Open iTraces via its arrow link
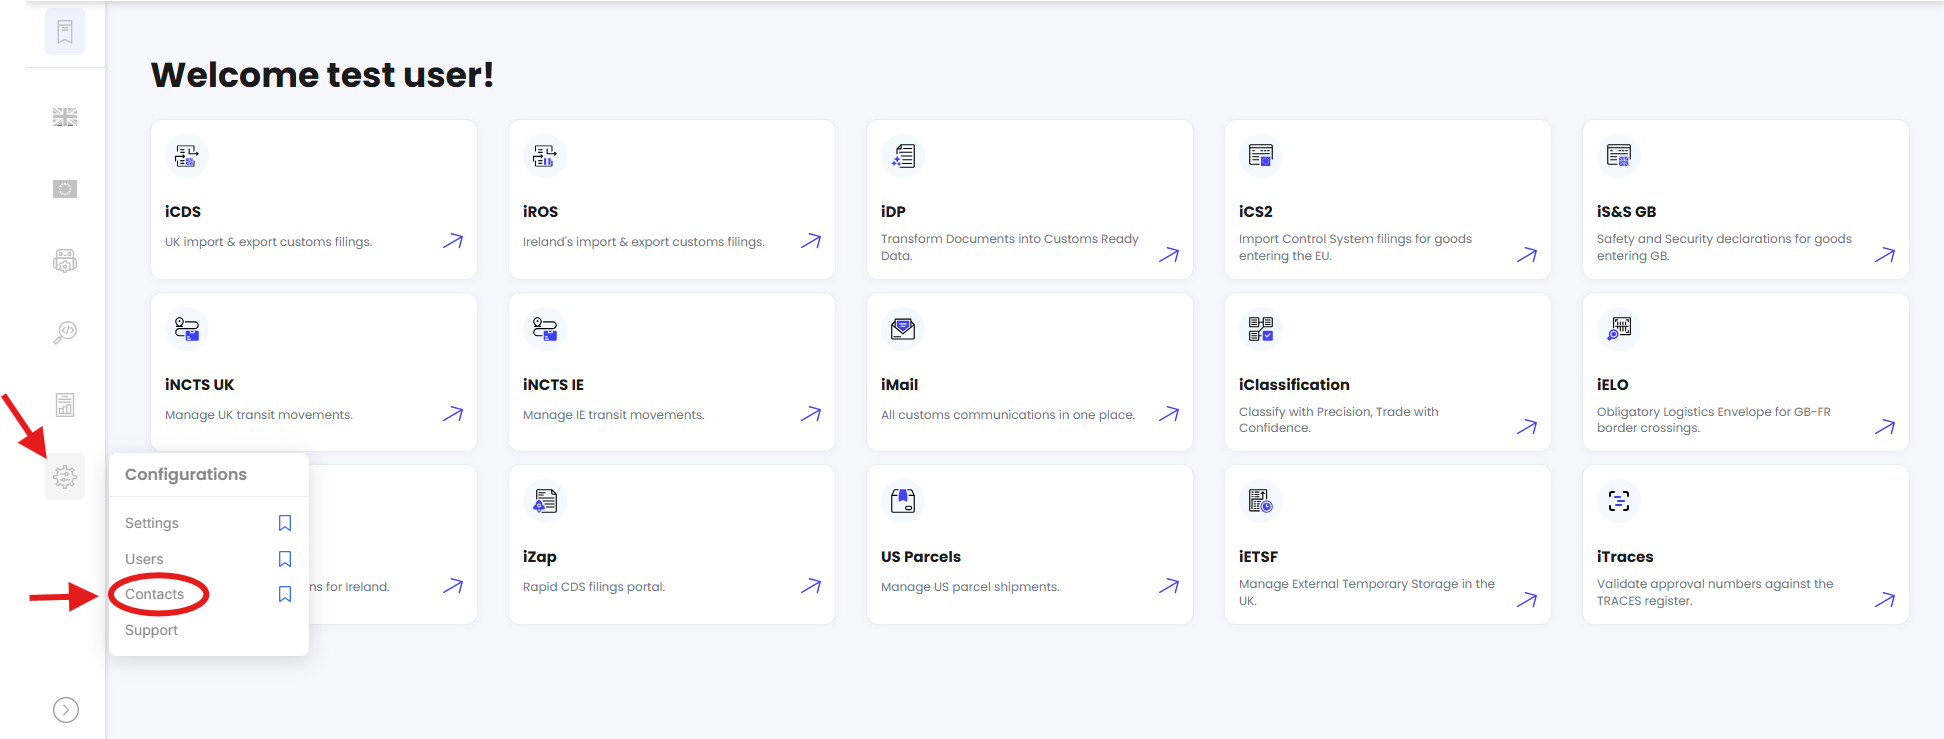Image resolution: width=1944 pixels, height=739 pixels. (x=1885, y=600)
